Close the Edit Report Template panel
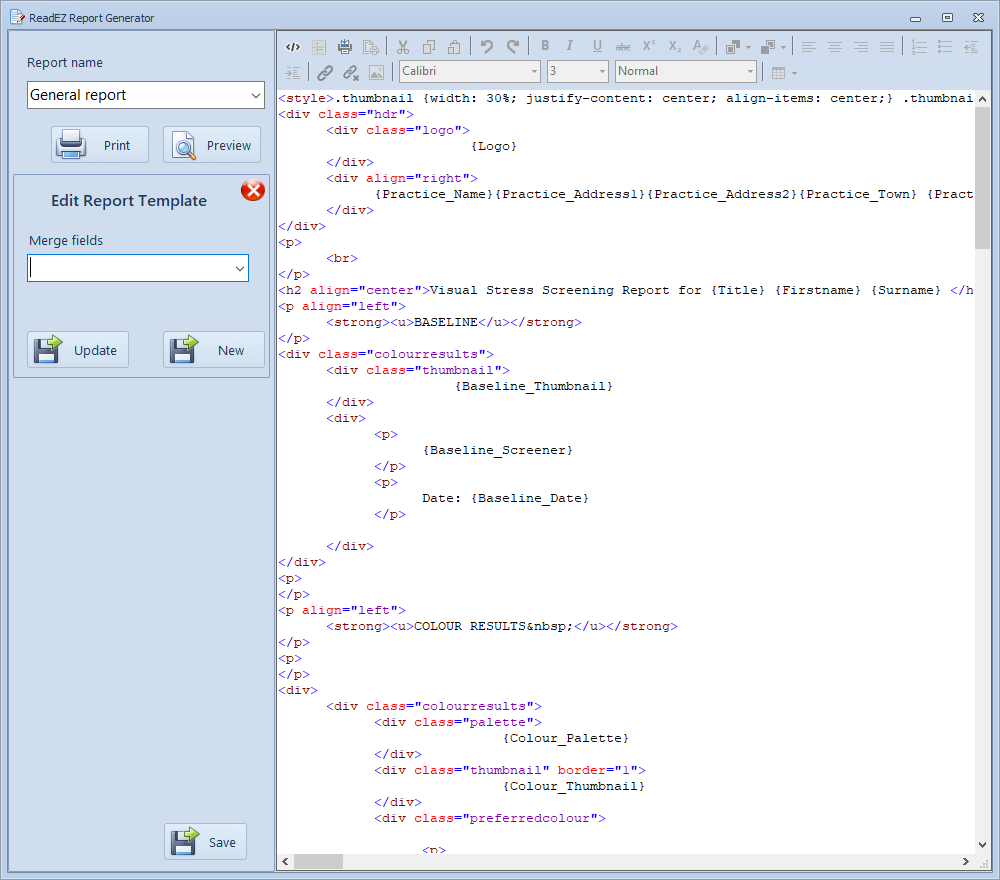Image resolution: width=1000 pixels, height=880 pixels. coord(253,190)
